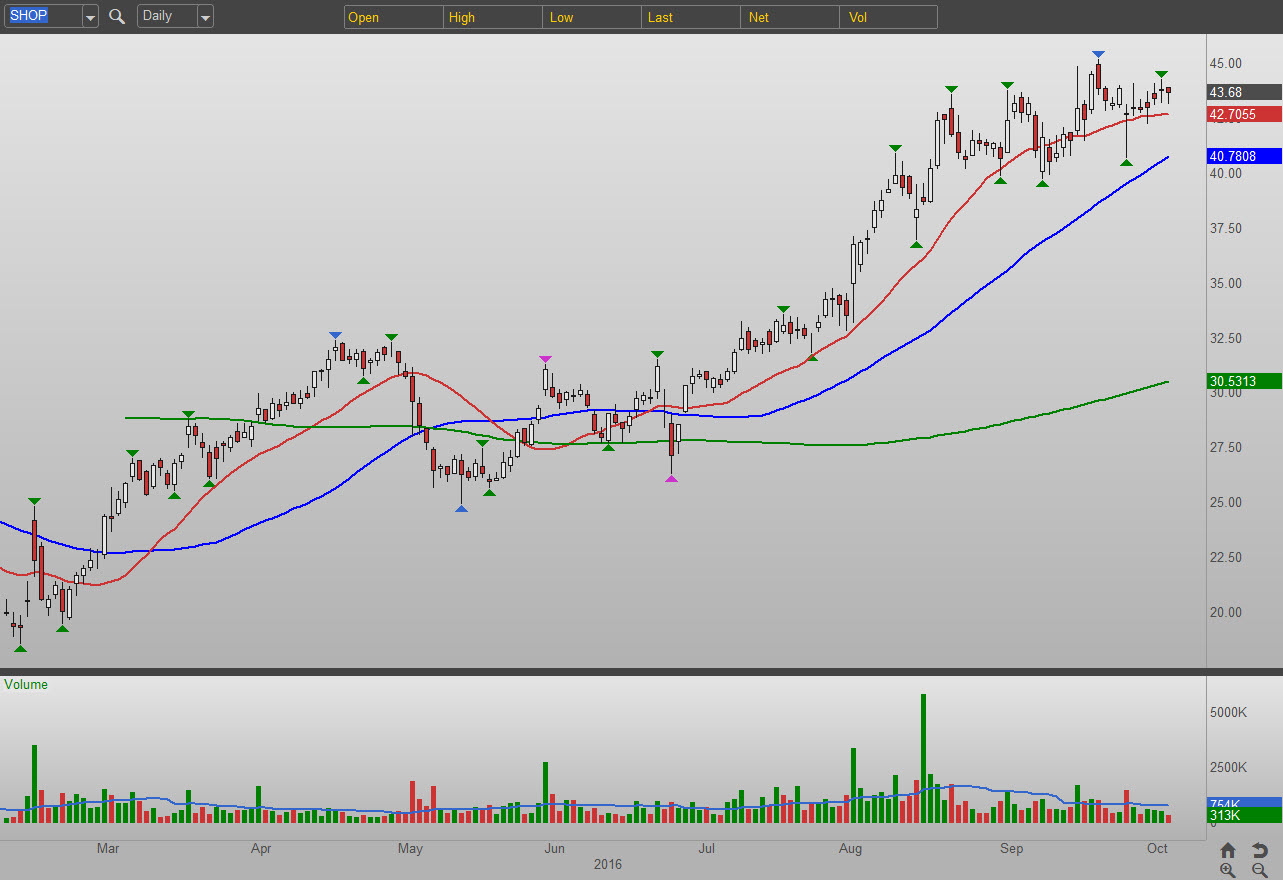Zoom out with the minus magnifier
Screen dimensions: 1283x880
1259,870
